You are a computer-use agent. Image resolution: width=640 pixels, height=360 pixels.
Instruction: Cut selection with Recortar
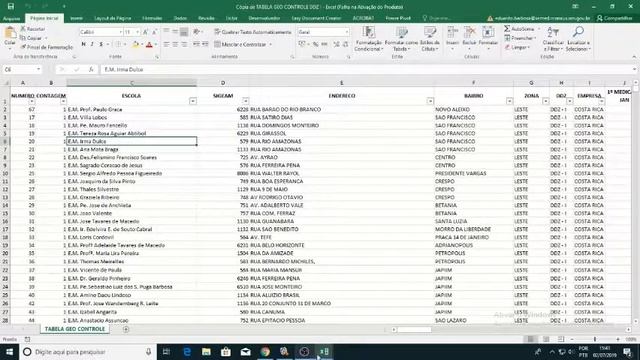[33, 29]
